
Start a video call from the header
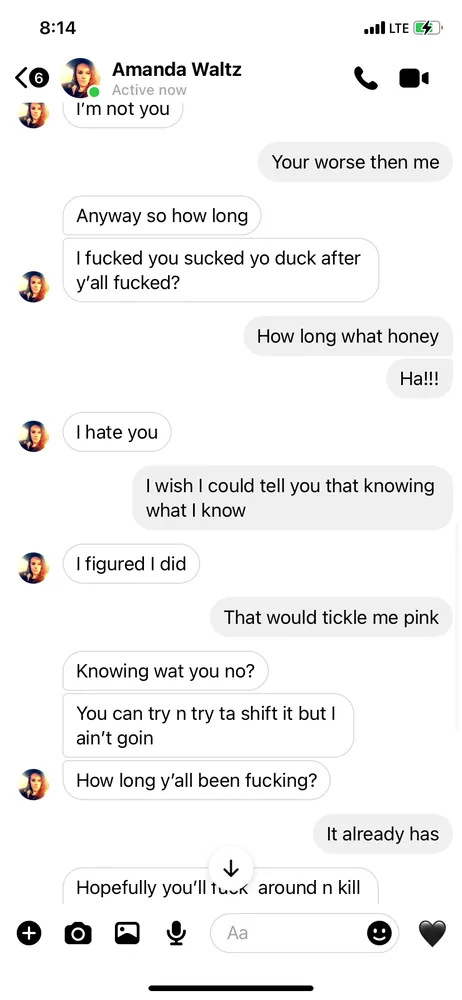click(x=414, y=78)
